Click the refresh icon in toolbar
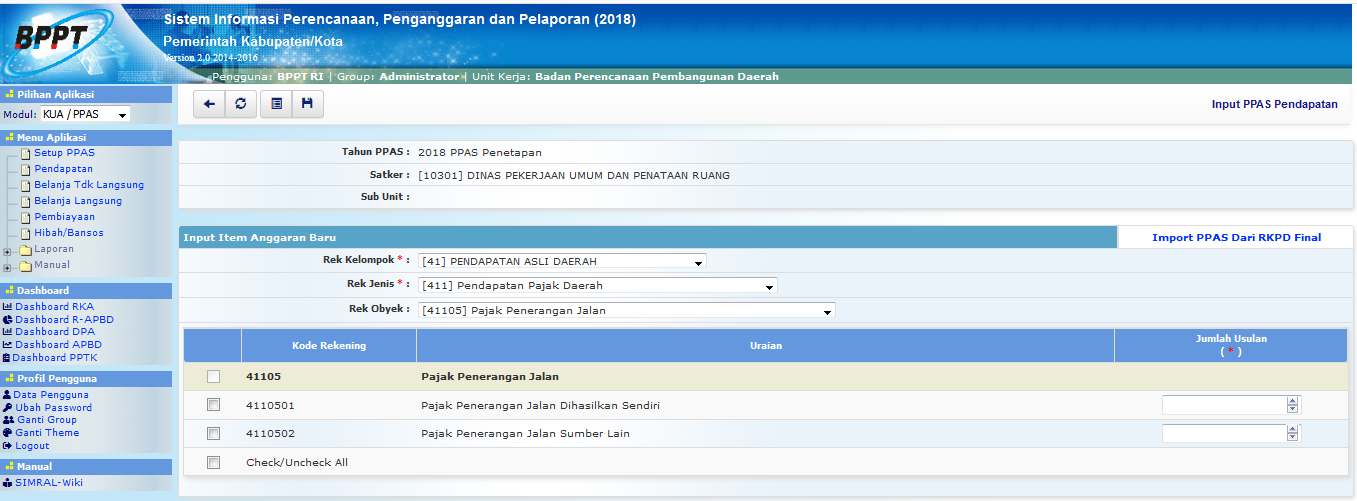The image size is (1357, 501). [240, 103]
